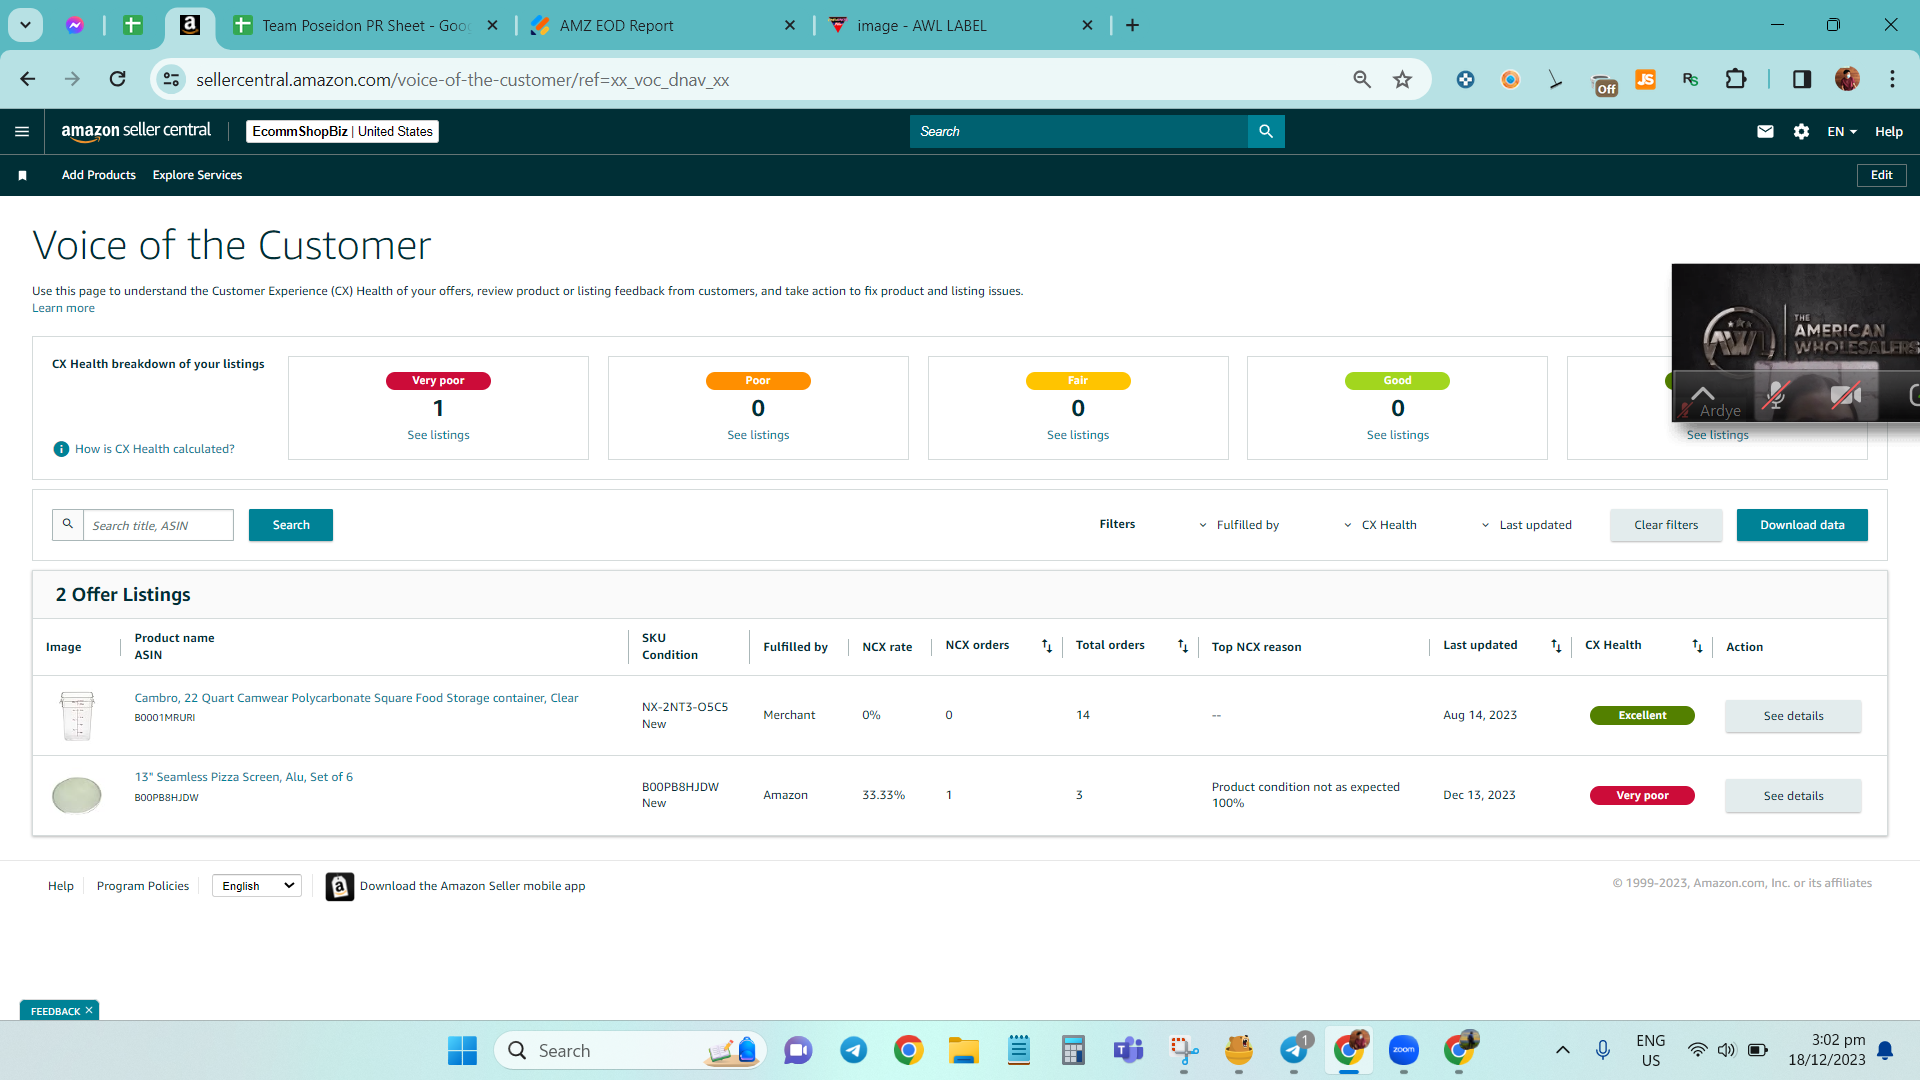Click the bookmark icon beside Add Products
This screenshot has width=1920, height=1080.
click(22, 175)
